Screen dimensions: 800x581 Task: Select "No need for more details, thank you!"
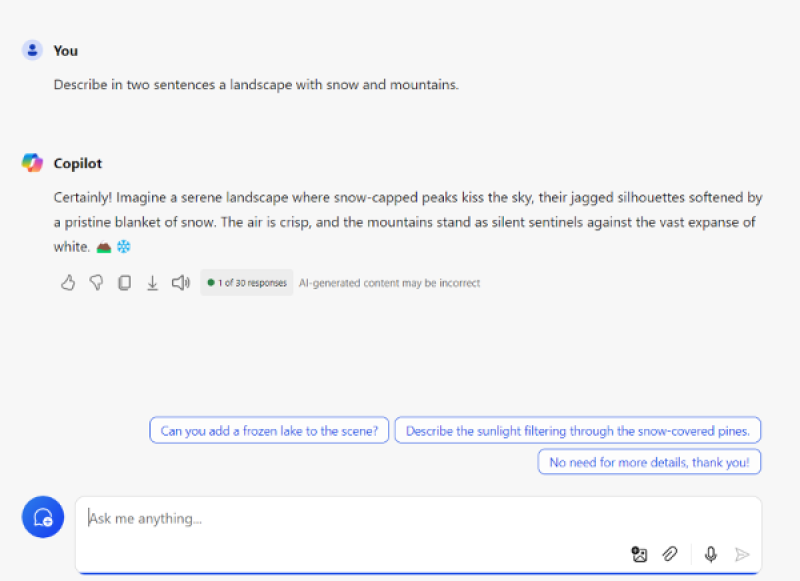(x=649, y=462)
